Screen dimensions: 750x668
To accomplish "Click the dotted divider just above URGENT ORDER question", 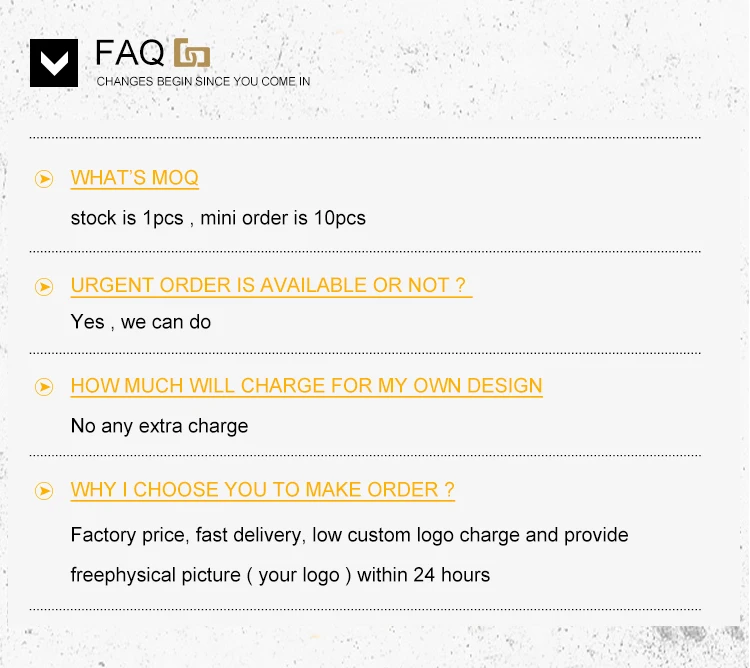I will coord(365,251).
